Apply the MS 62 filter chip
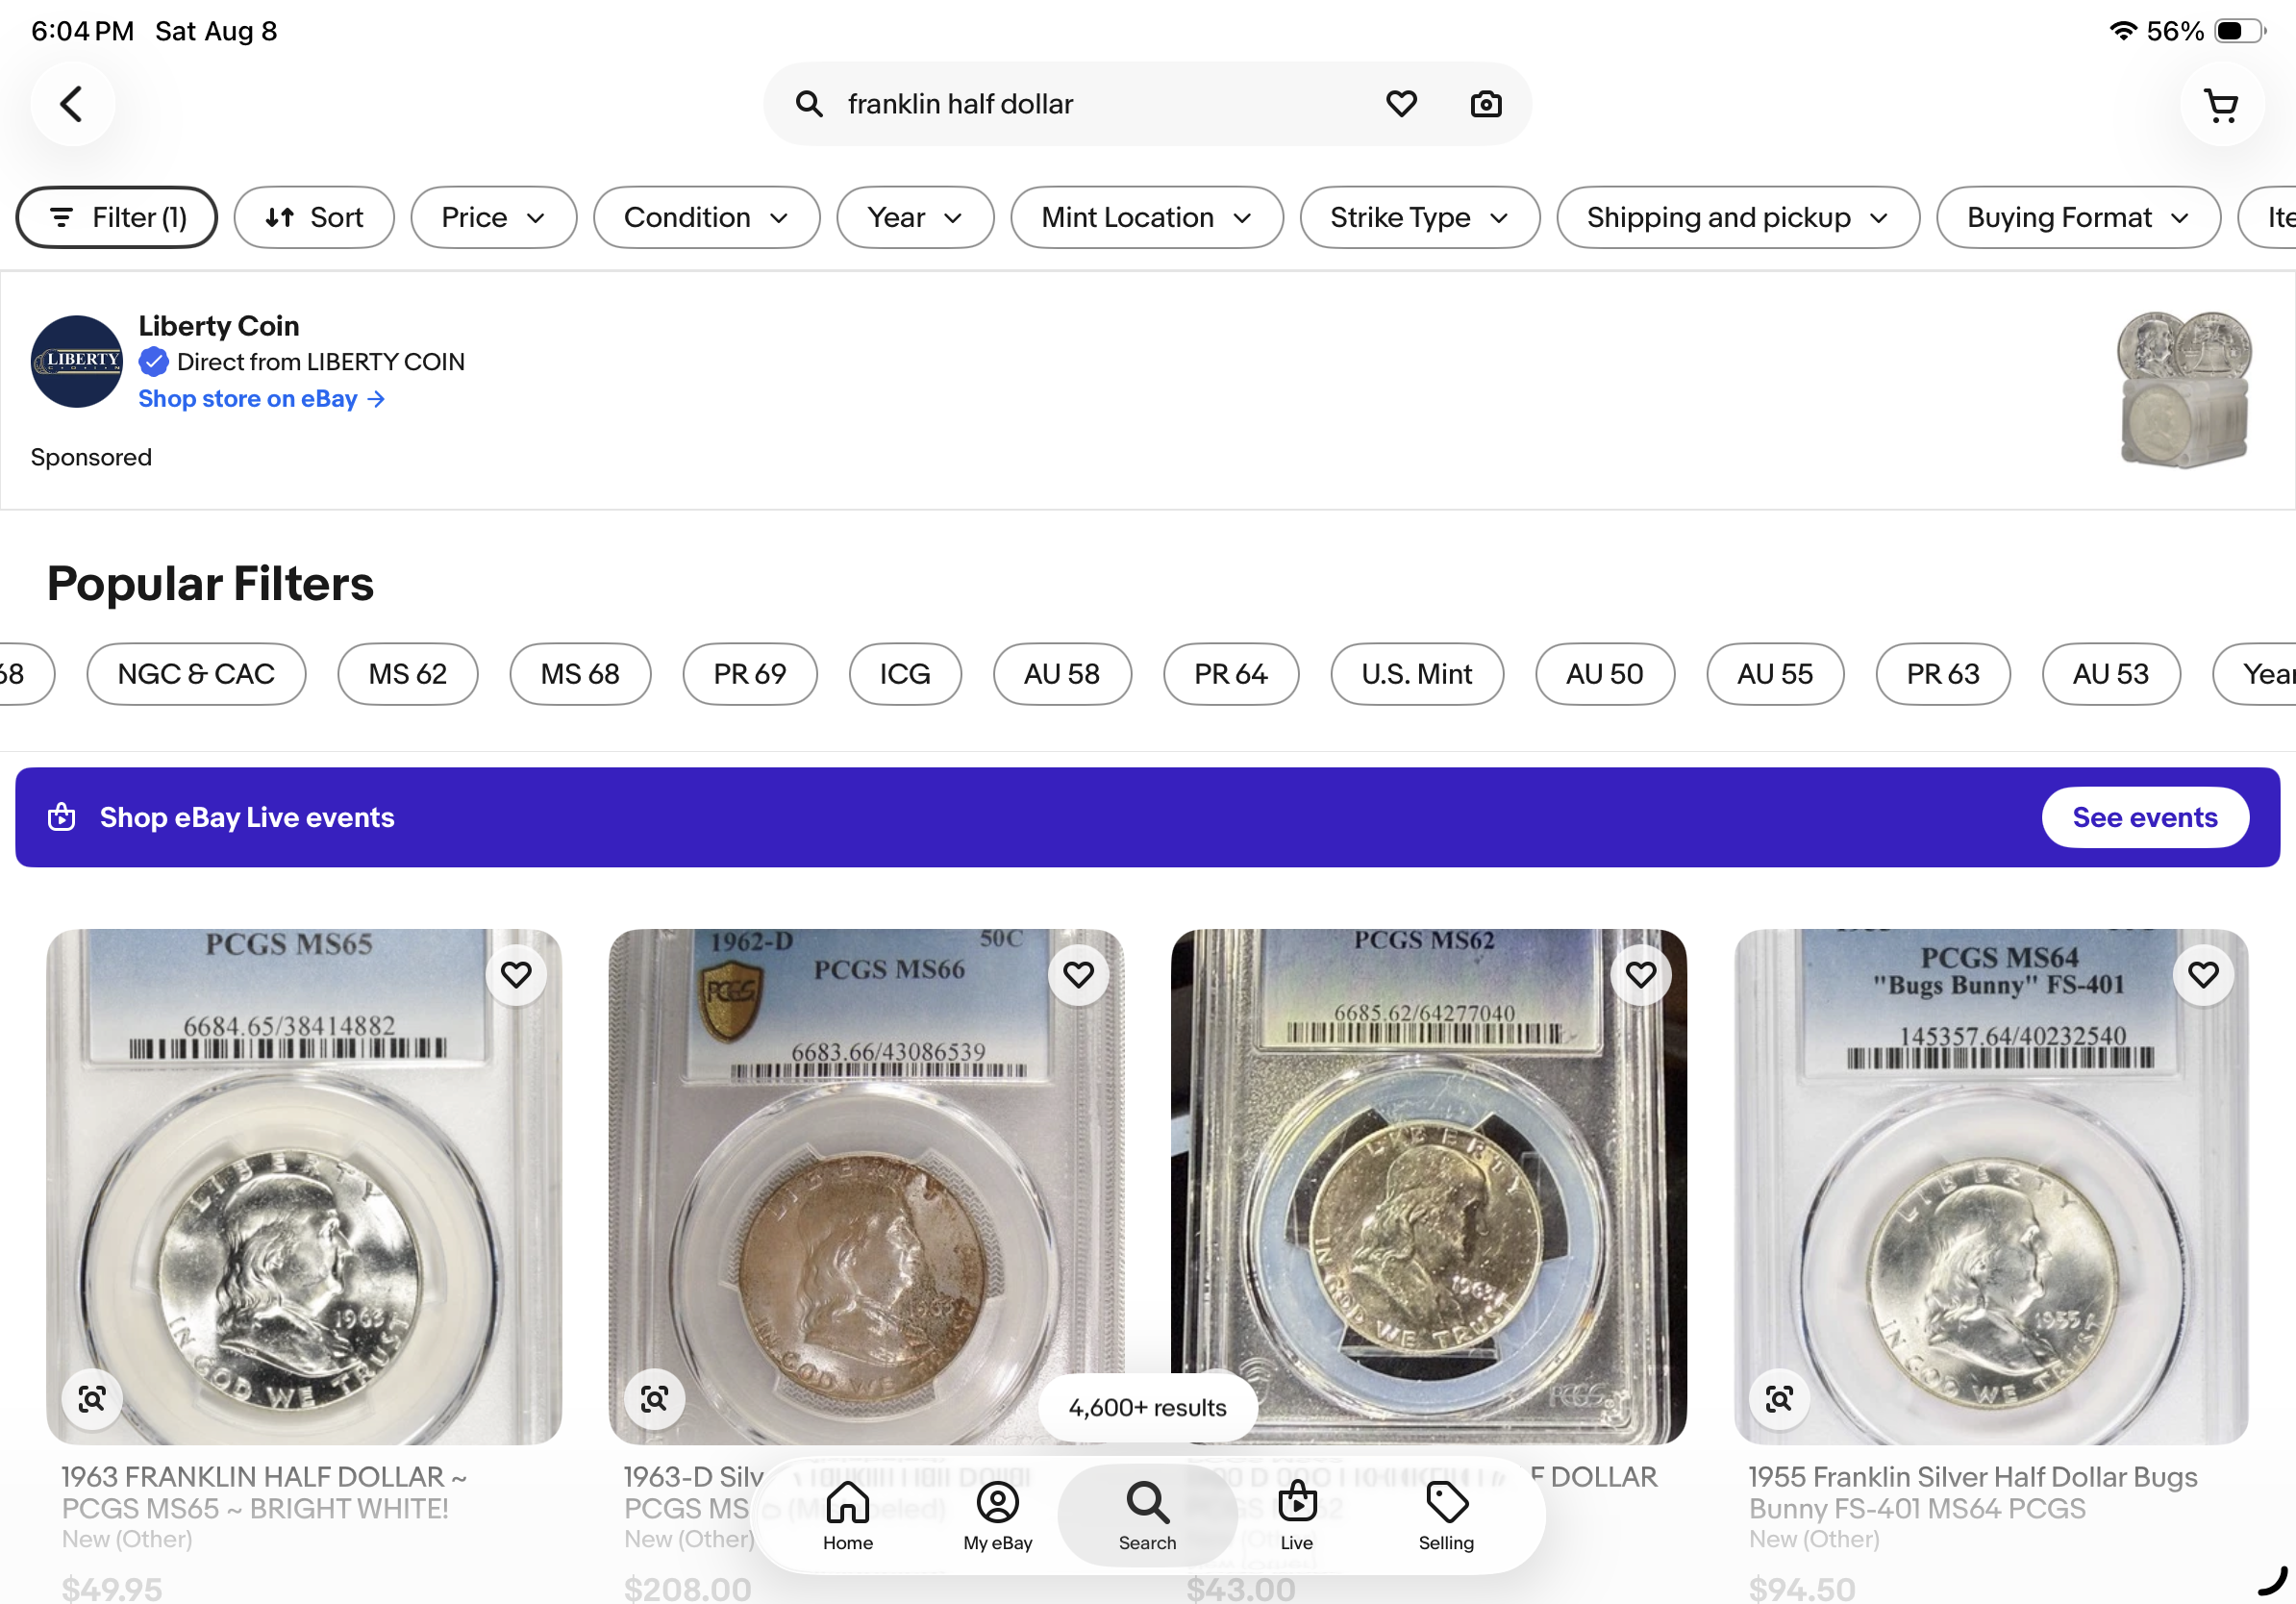2296x1604 pixels. (x=408, y=674)
